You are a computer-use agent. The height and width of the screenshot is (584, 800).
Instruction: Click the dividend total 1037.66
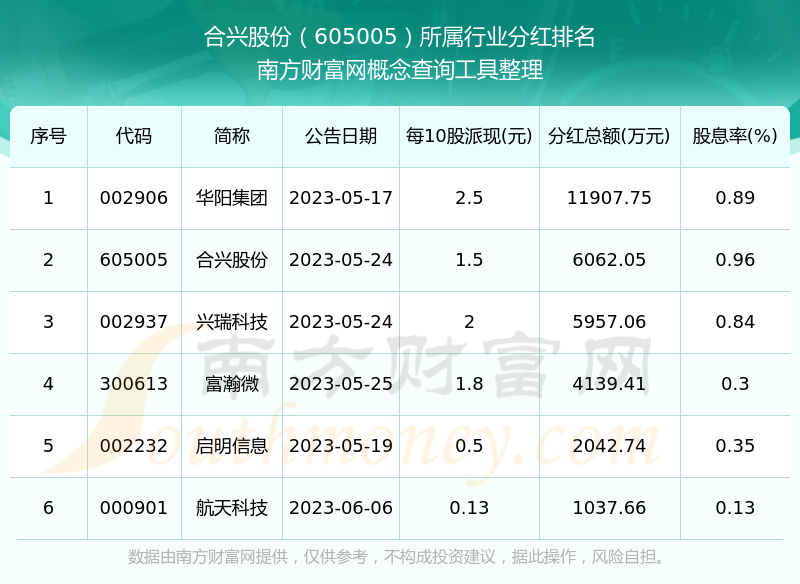609,508
